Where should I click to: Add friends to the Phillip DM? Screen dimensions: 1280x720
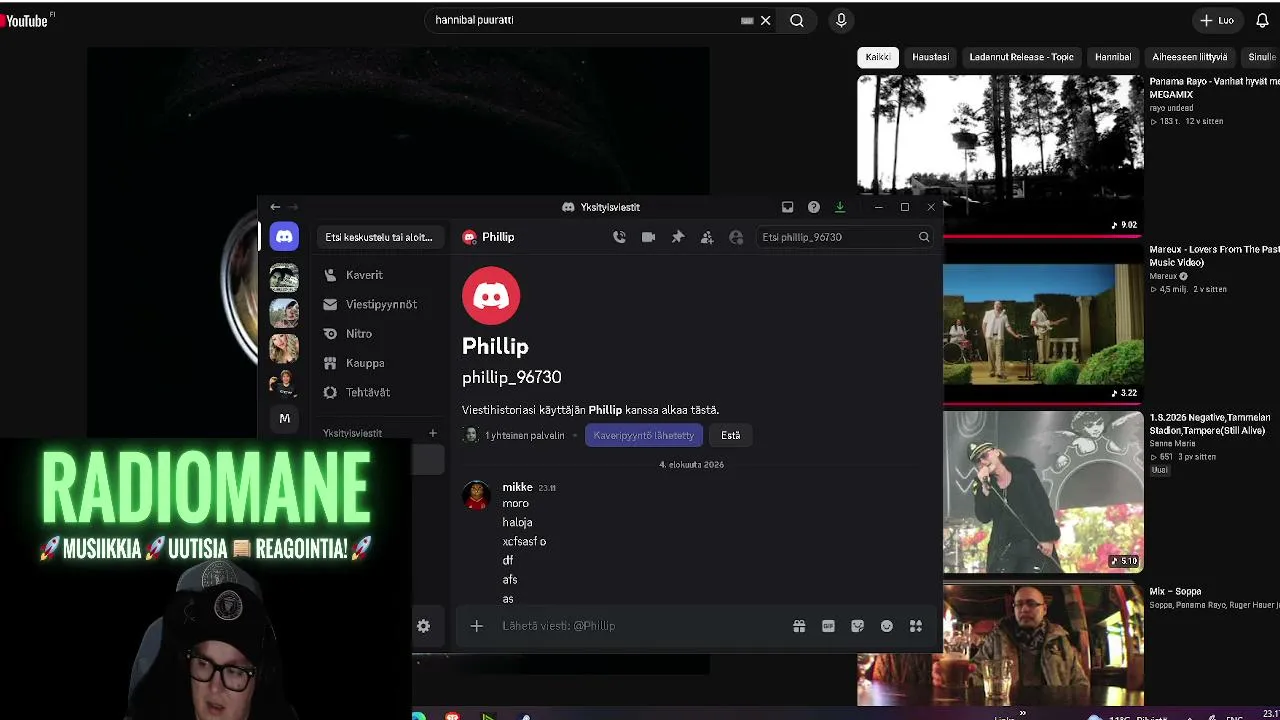coord(707,237)
